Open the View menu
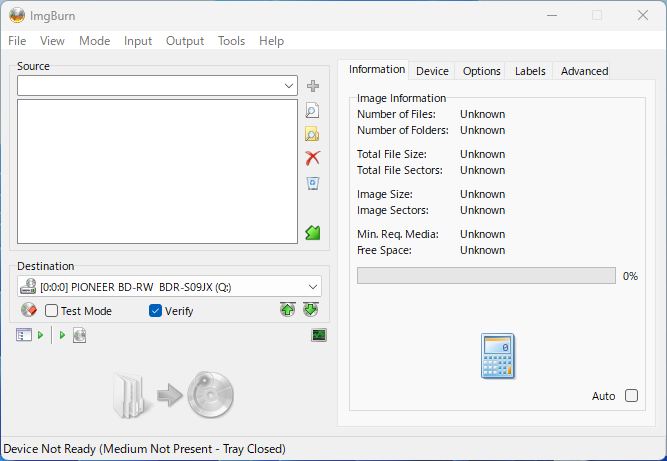This screenshot has height=461, width=667. click(x=52, y=41)
